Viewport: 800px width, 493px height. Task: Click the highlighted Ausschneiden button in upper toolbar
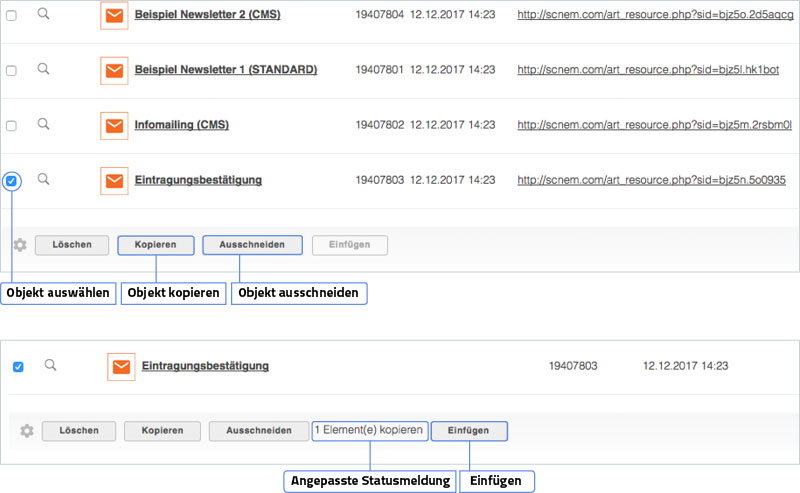(x=251, y=245)
